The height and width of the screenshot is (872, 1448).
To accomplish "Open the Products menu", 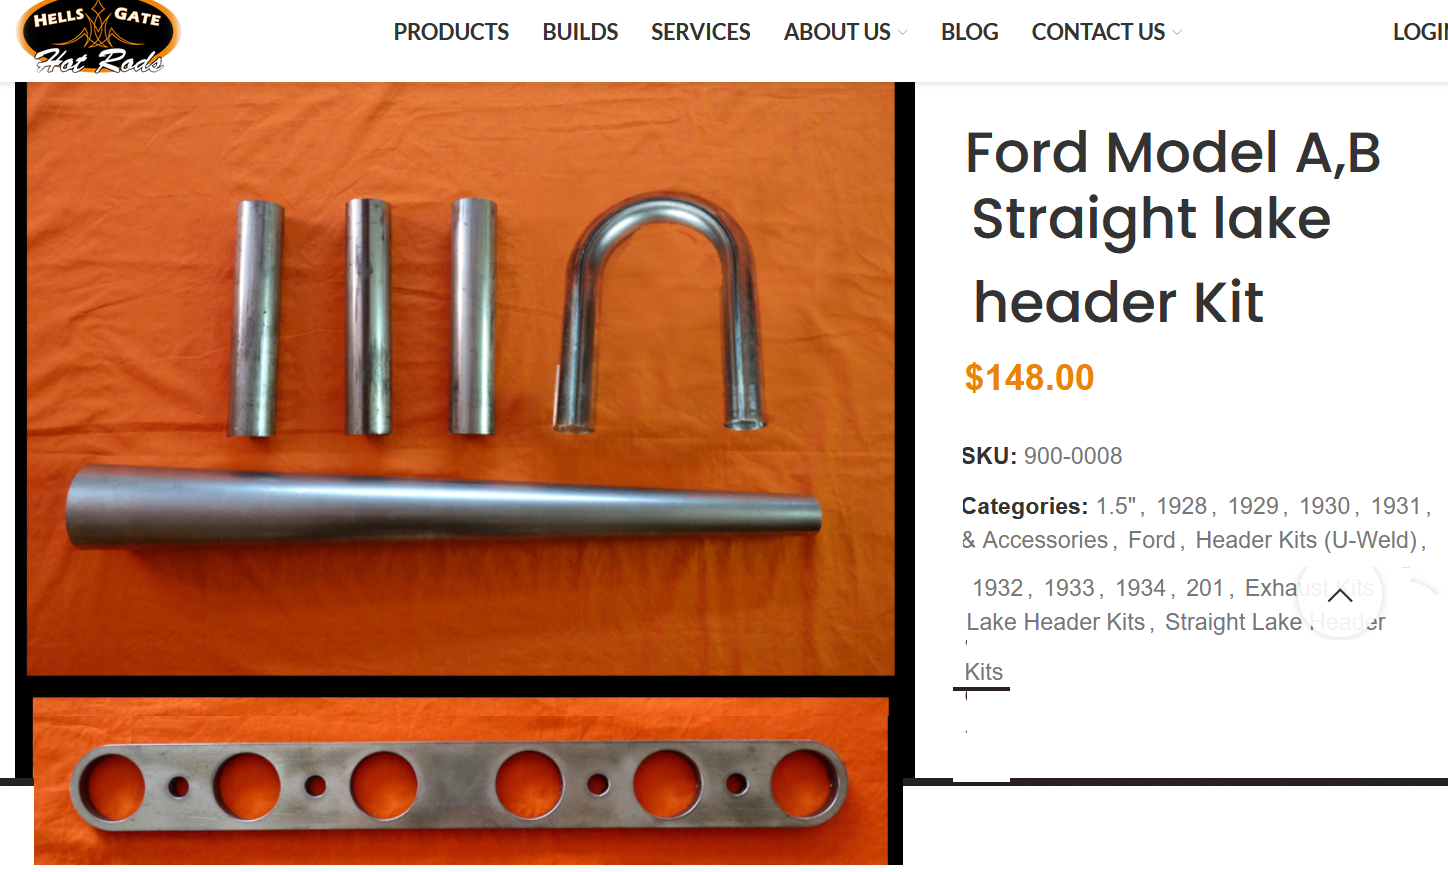I will click(x=451, y=32).
